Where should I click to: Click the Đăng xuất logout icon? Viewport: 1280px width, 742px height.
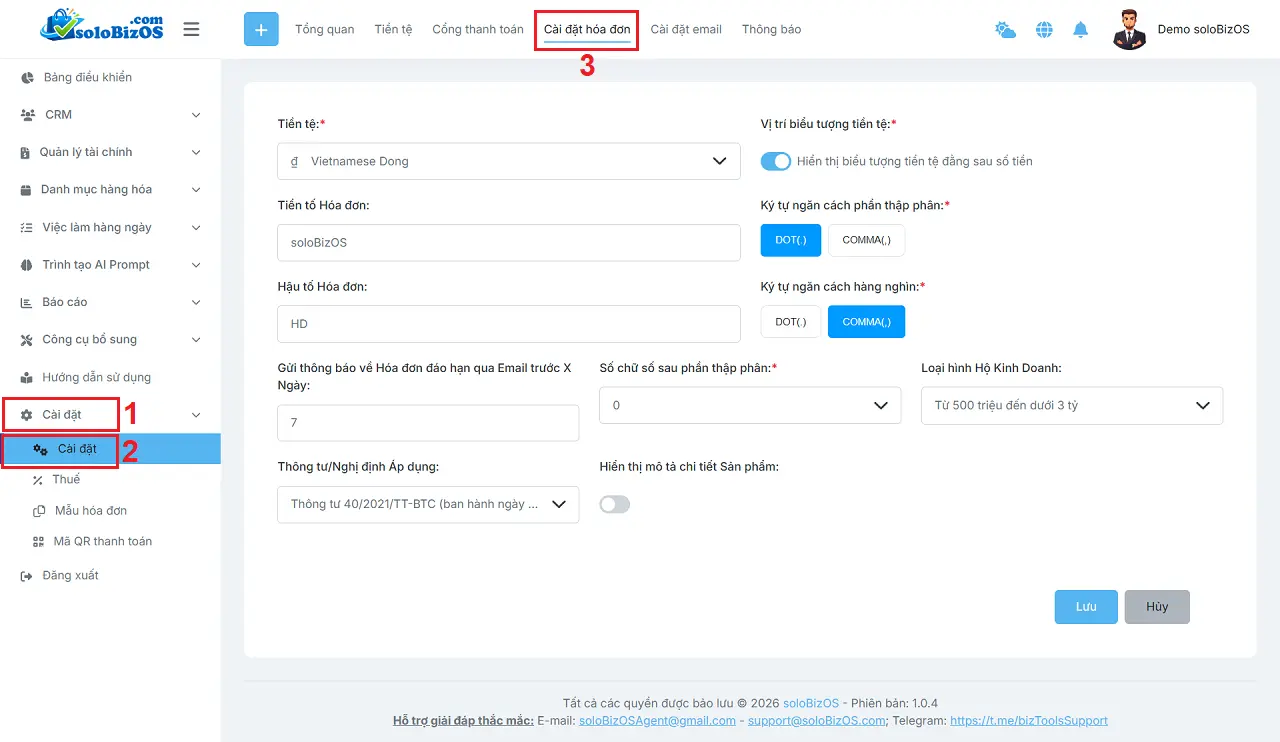[27, 576]
